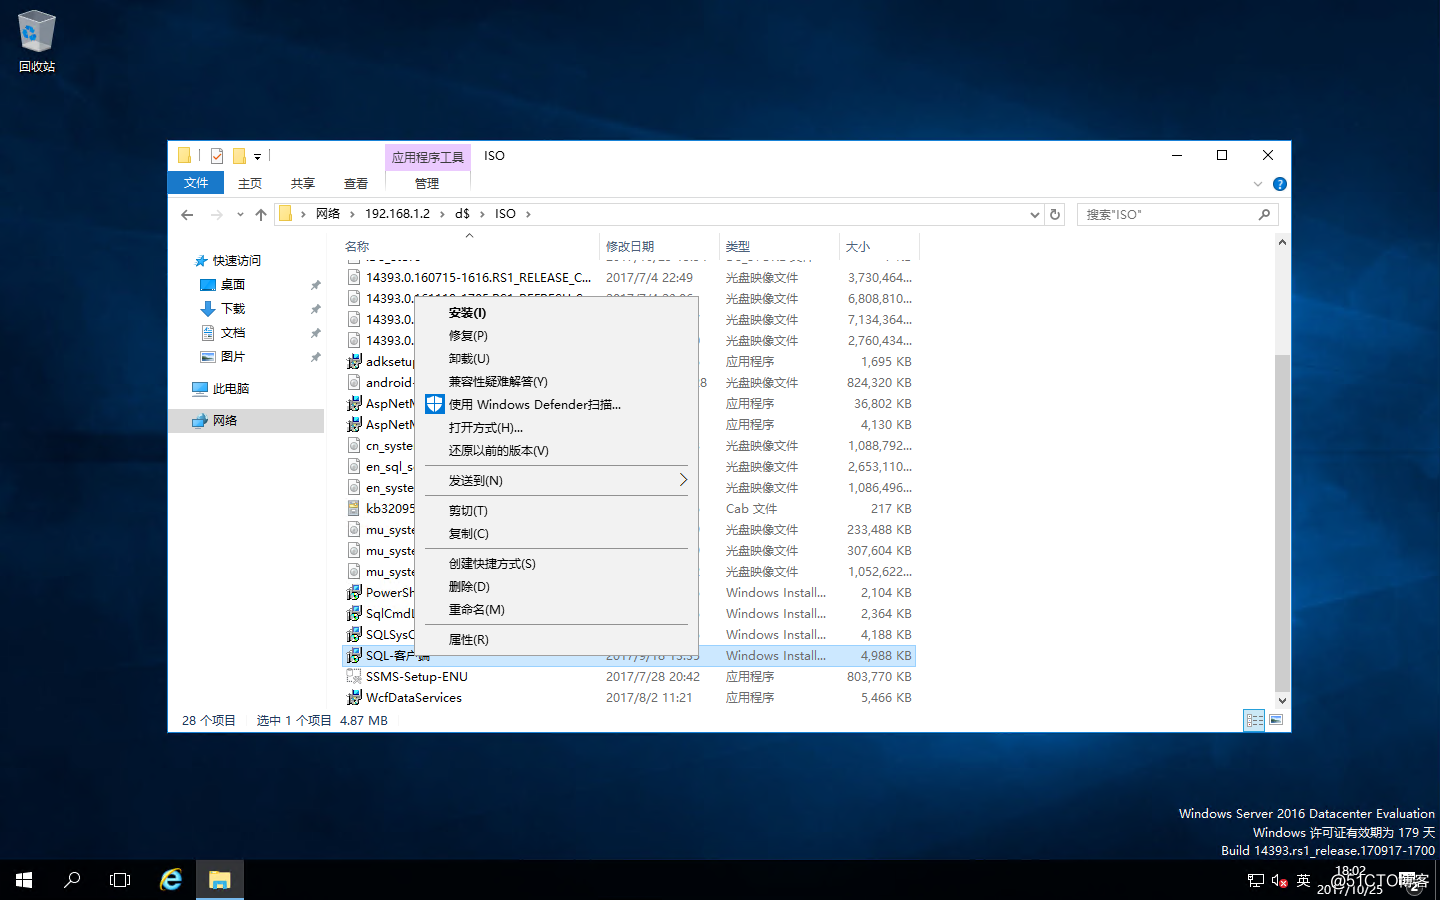Screen dimensions: 1440x900
Task: Open the customize quick access toolbar dropdown
Action: tap(257, 156)
